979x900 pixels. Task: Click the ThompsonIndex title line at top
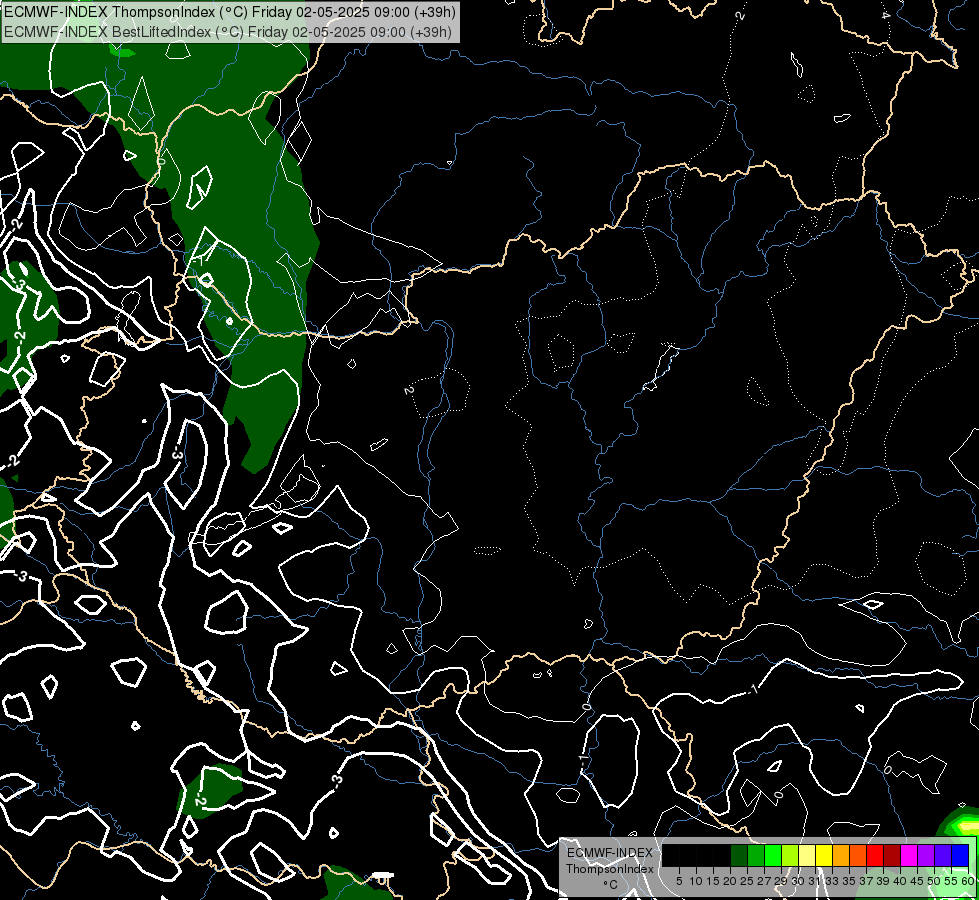point(230,12)
